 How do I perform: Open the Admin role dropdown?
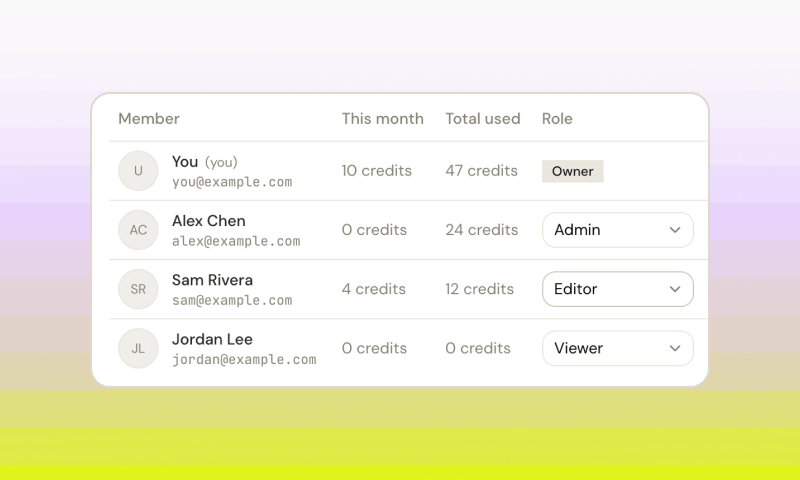[x=618, y=230]
